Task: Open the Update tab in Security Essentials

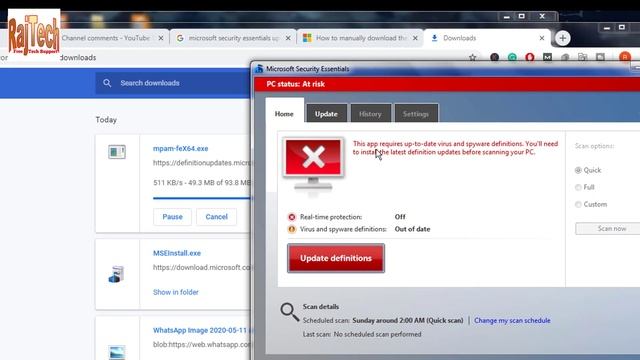Action: click(x=326, y=114)
